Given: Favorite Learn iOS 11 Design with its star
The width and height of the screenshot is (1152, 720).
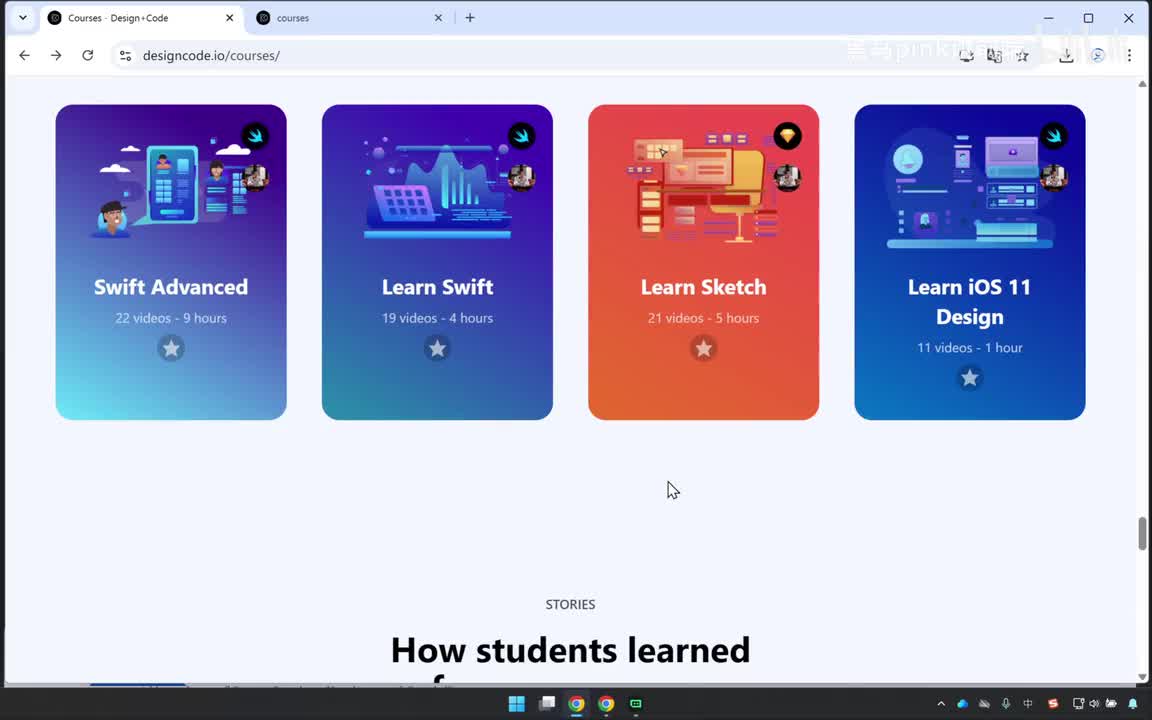Looking at the screenshot, I should [970, 378].
